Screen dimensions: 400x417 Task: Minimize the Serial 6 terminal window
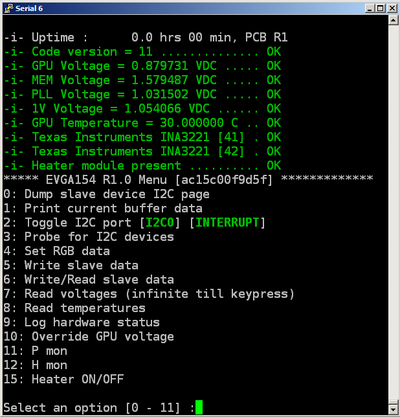(369, 8)
